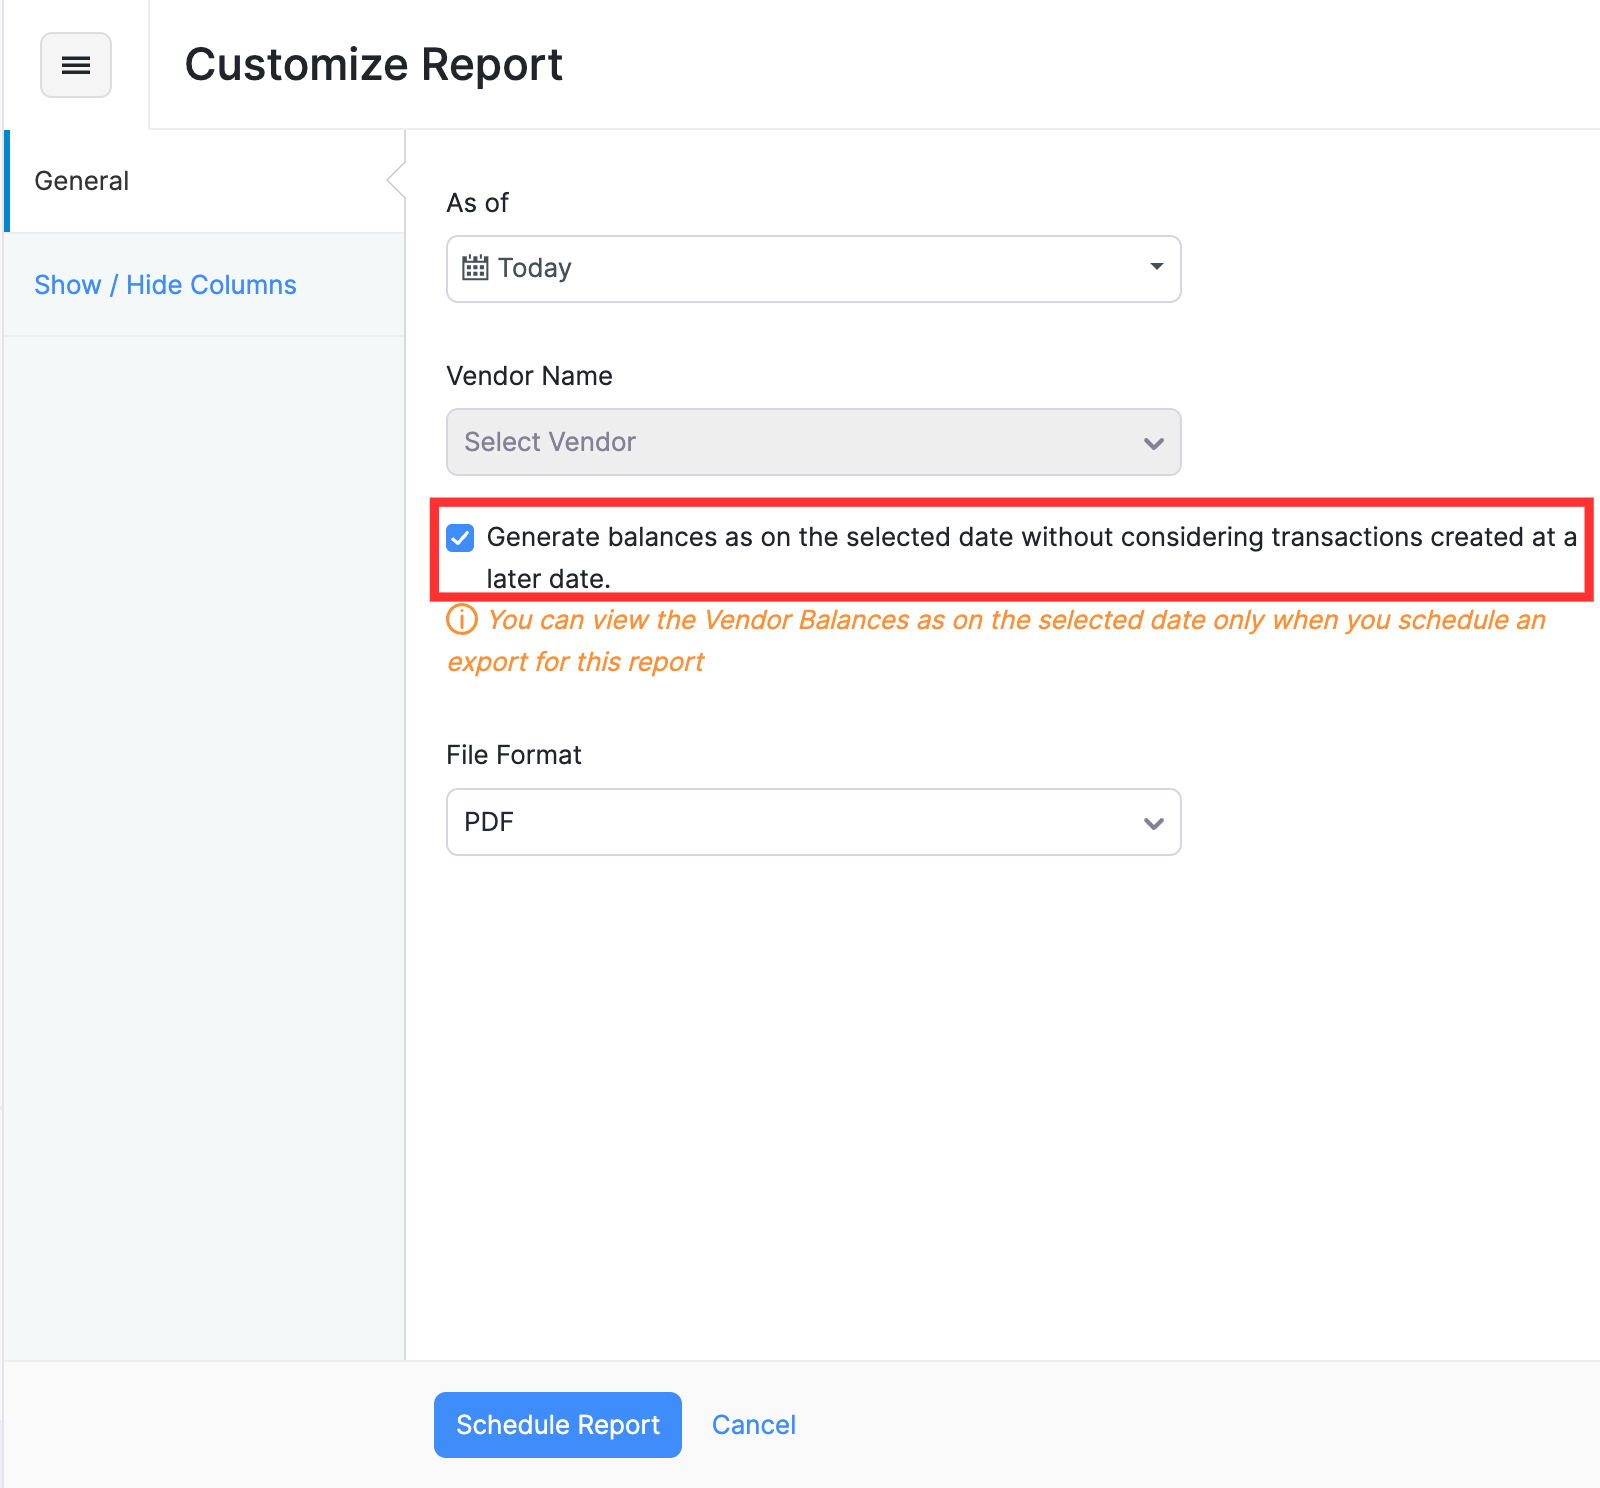The image size is (1600, 1488).
Task: Click the Customize Report heading
Action: pos(373,65)
